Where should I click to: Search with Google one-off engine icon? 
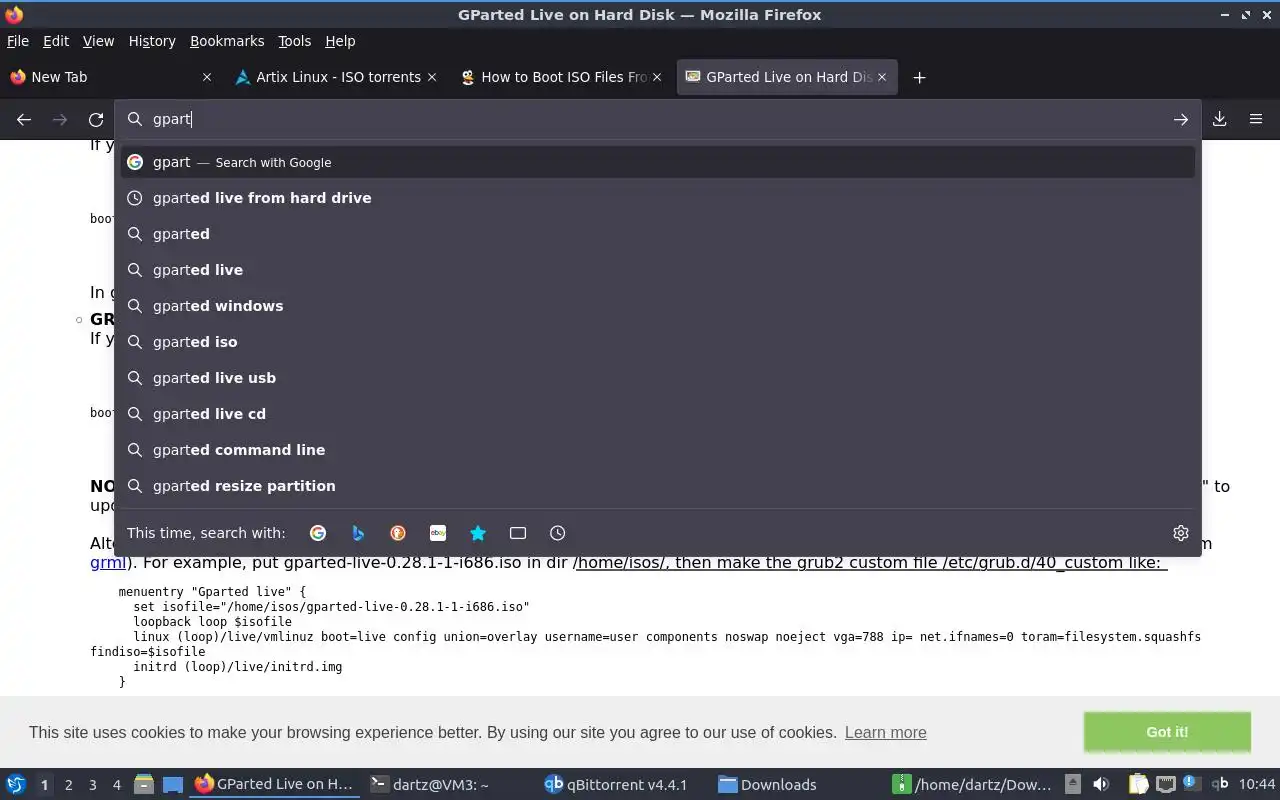(318, 533)
